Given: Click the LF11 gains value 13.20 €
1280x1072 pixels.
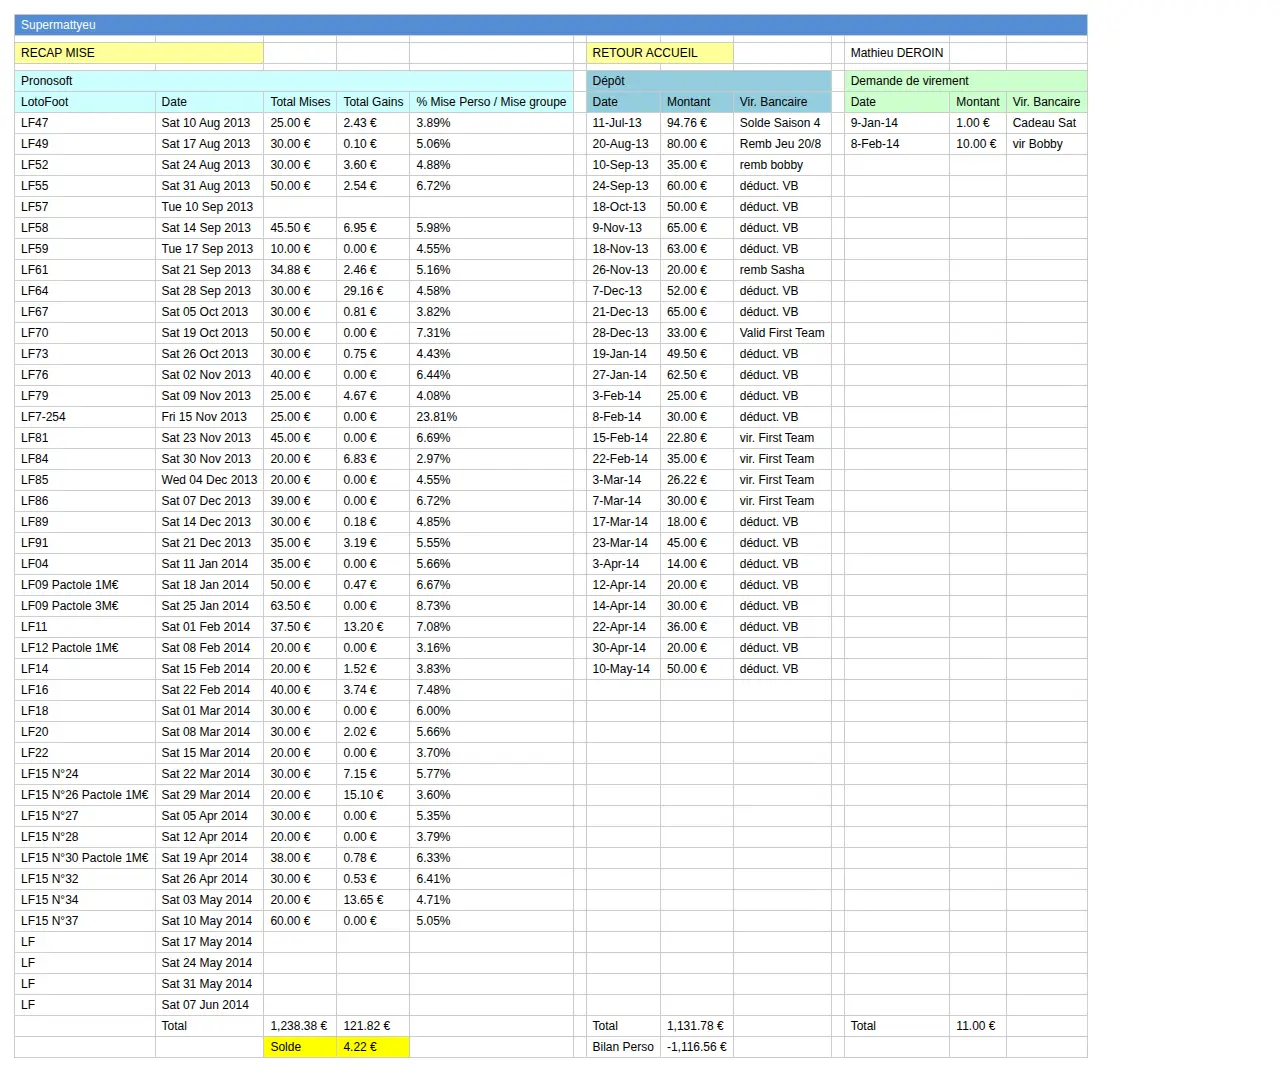Looking at the screenshot, I should (x=373, y=627).
